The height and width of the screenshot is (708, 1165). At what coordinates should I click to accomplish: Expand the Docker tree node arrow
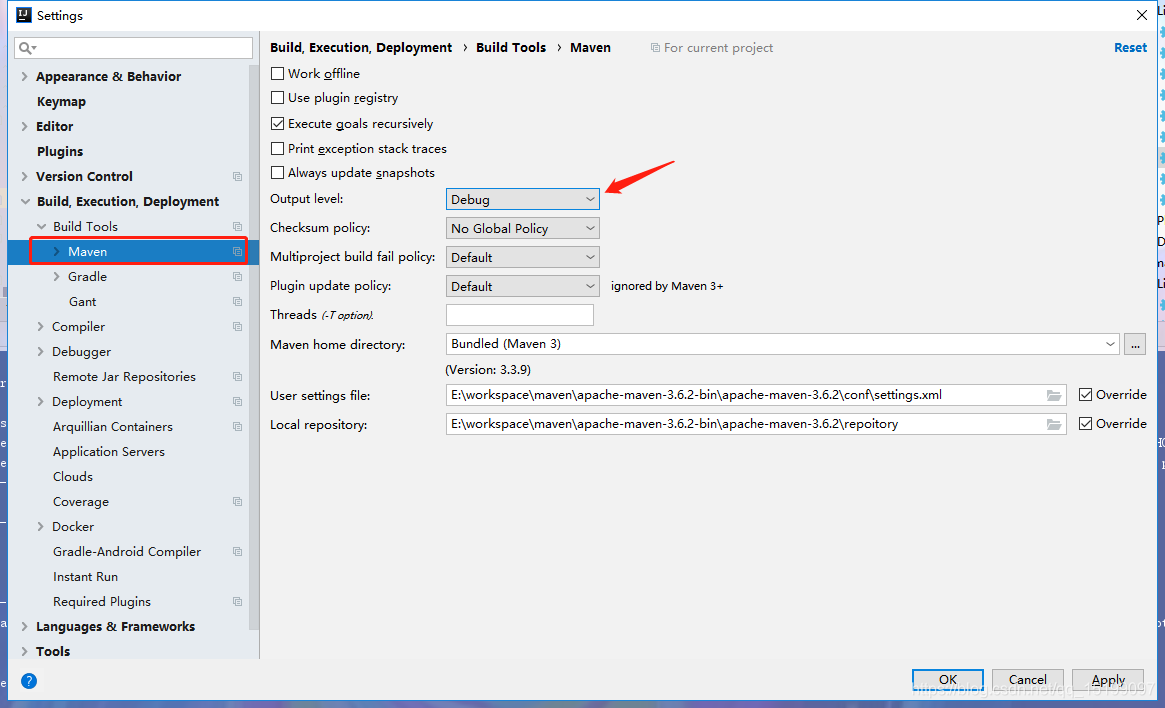tap(41, 527)
